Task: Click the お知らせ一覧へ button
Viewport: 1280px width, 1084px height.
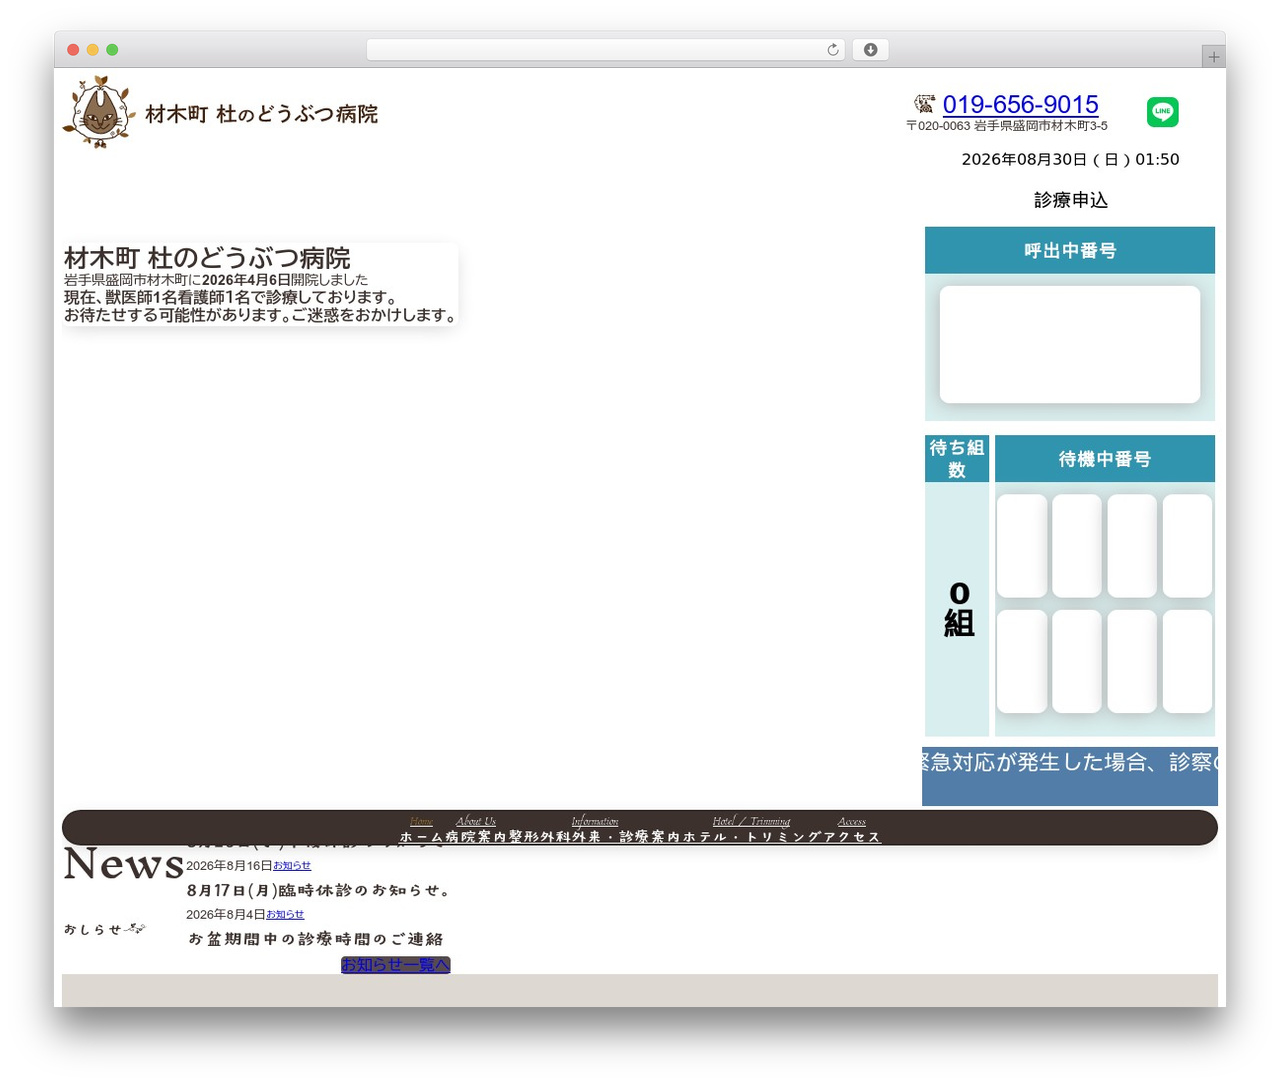Action: click(396, 964)
